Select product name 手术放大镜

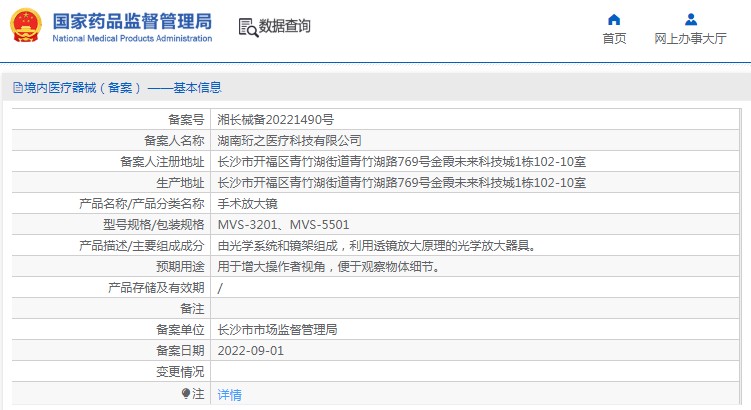(248, 204)
